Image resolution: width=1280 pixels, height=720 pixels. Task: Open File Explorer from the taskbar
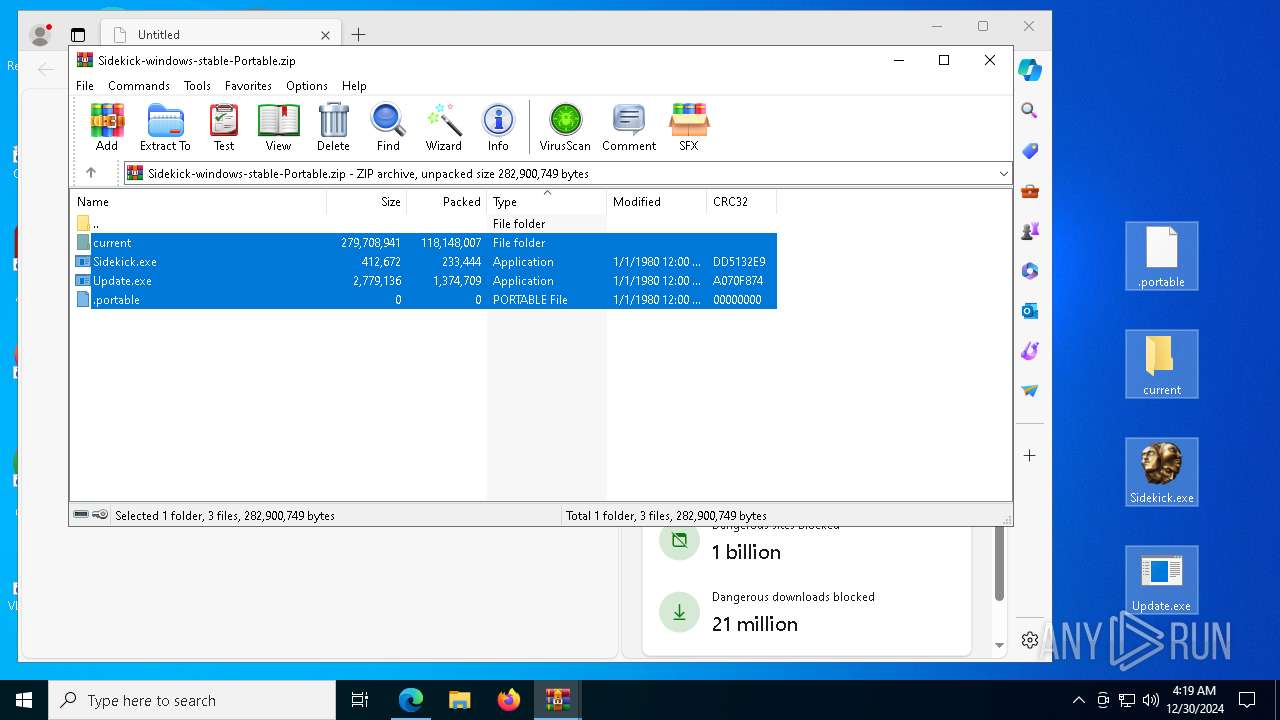tap(459, 700)
